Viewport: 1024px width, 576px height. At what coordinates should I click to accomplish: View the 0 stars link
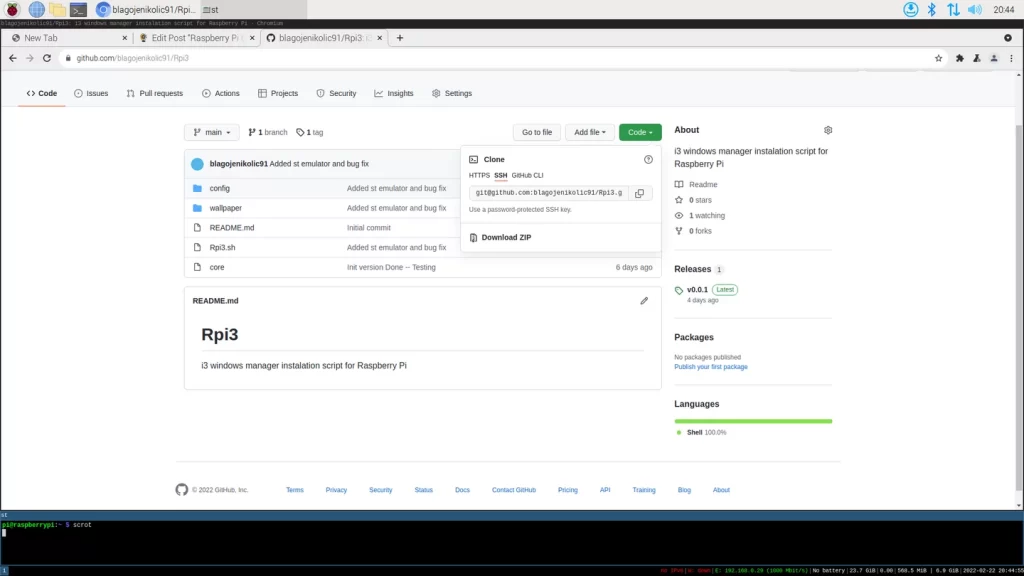700,200
